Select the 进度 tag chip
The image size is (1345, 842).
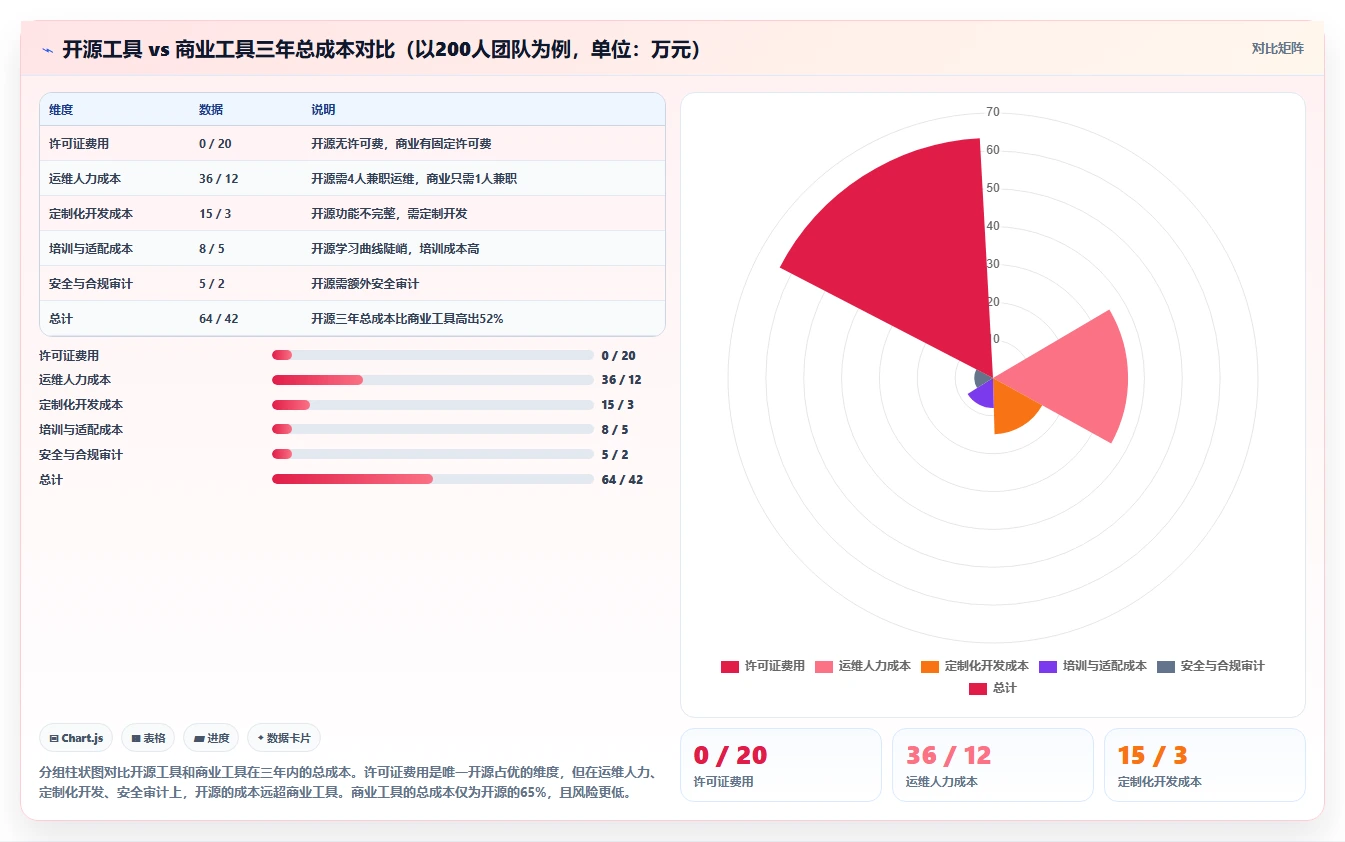(211, 738)
